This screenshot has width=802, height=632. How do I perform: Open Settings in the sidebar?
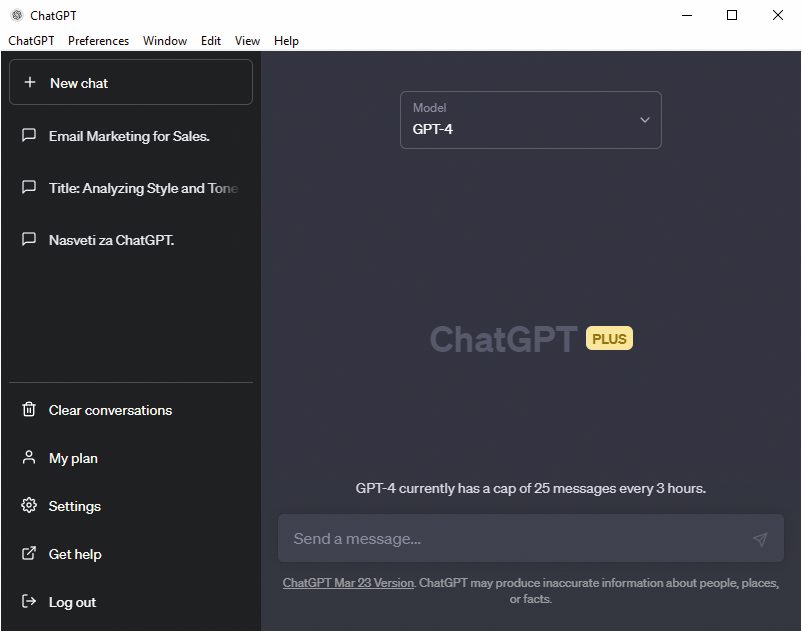131,506
